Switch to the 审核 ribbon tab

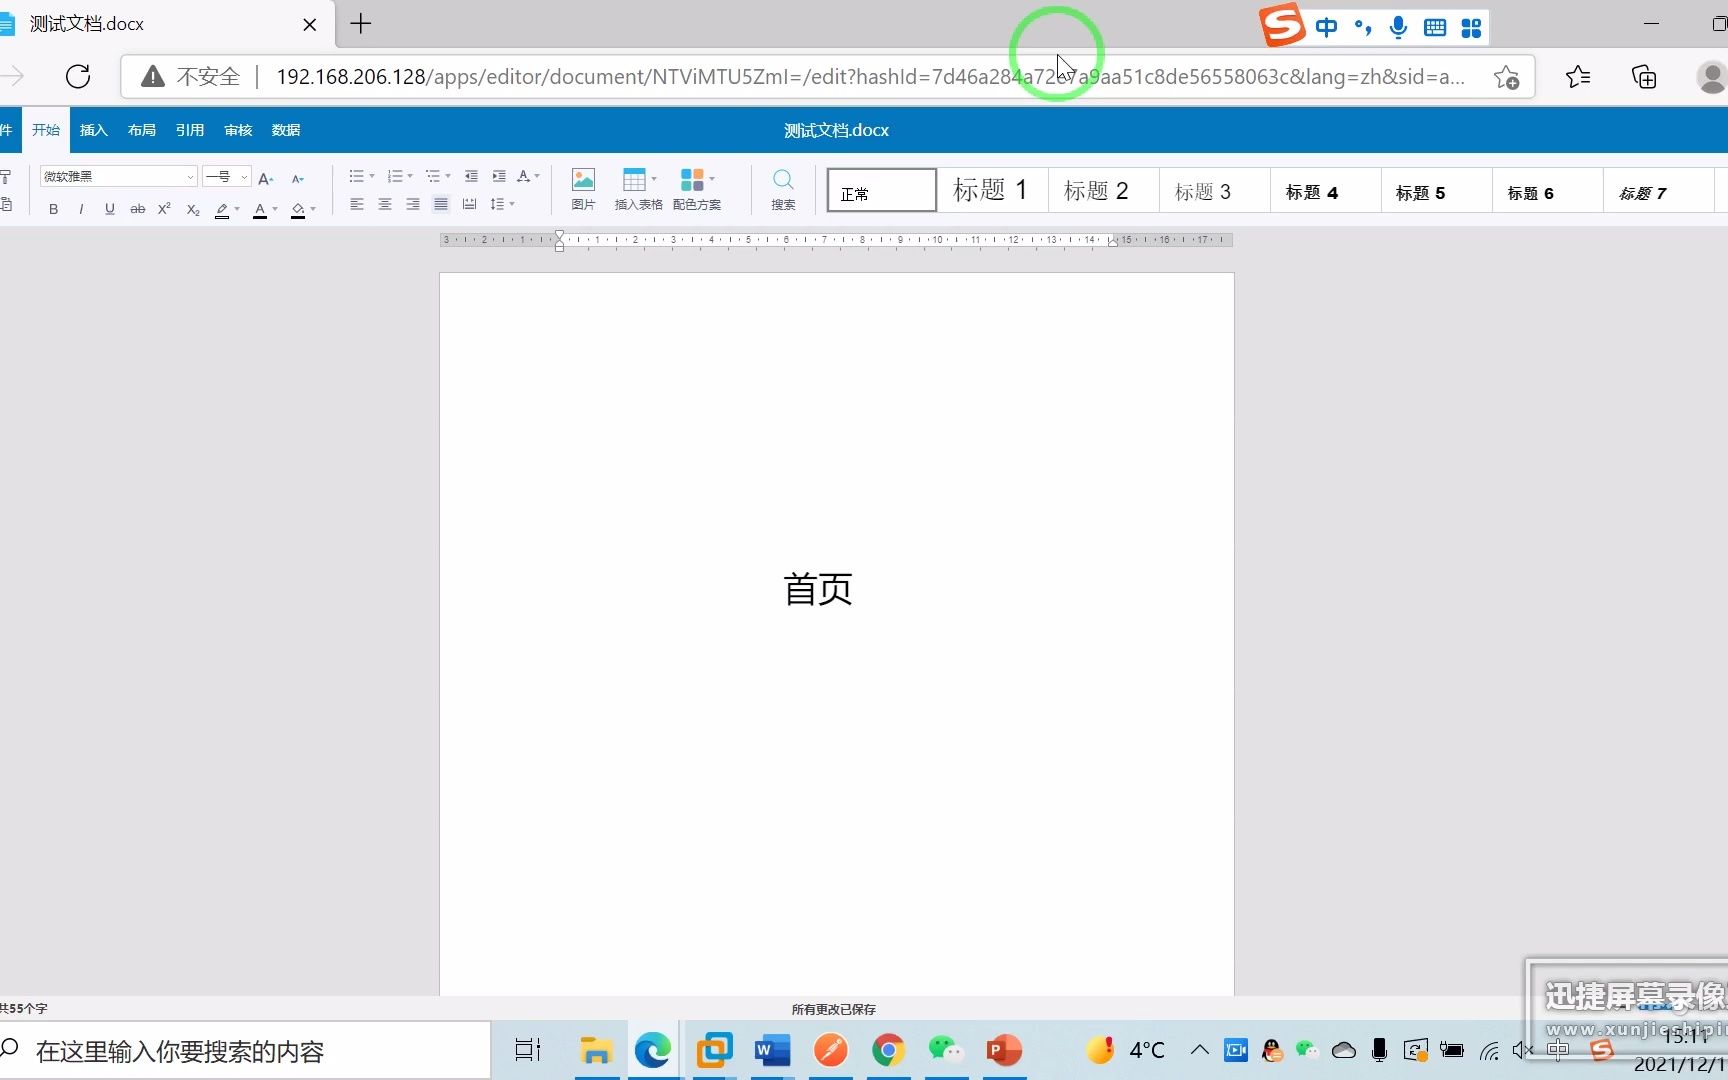coord(237,129)
